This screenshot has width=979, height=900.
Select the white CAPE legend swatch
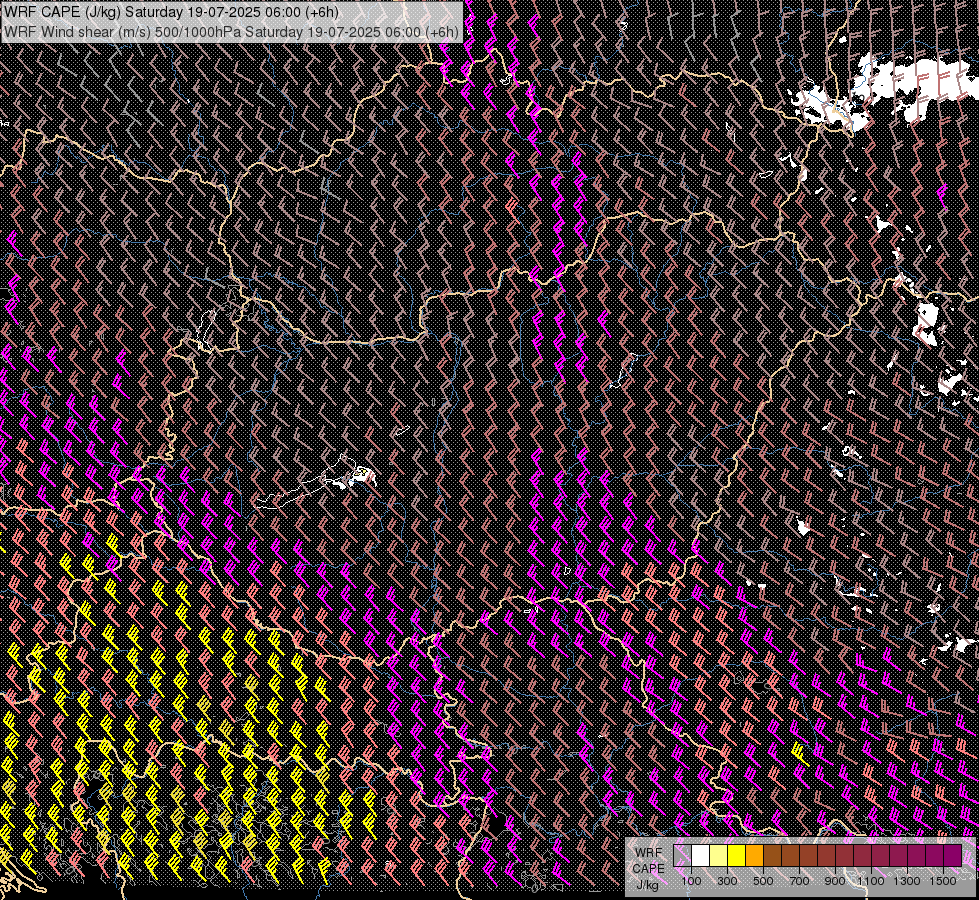701,855
